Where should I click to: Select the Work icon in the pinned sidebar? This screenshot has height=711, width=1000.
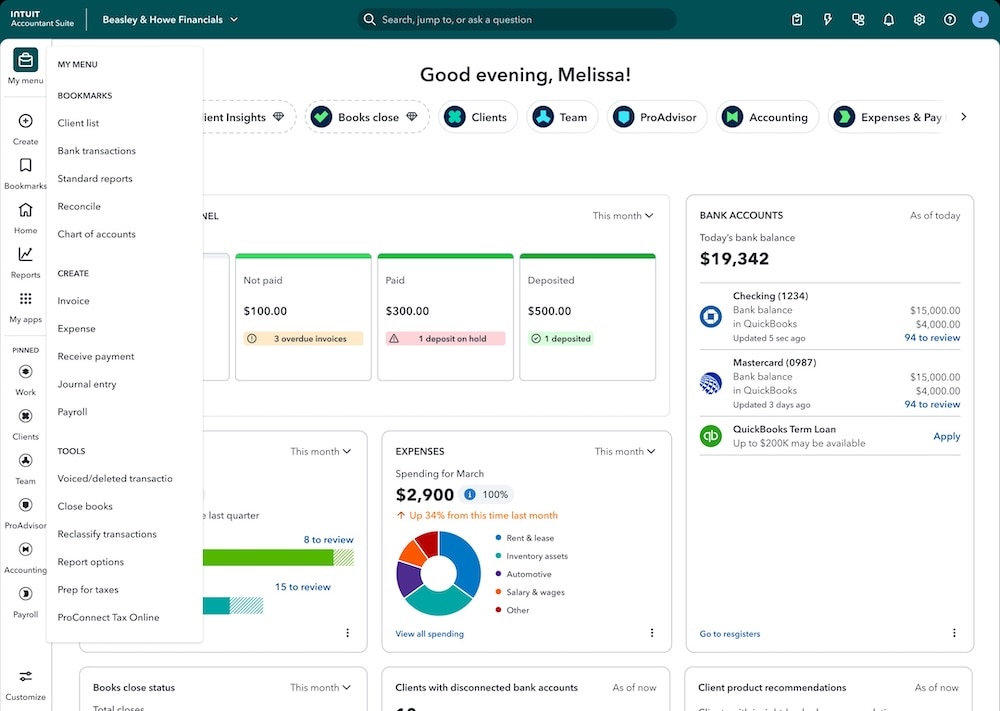25,371
